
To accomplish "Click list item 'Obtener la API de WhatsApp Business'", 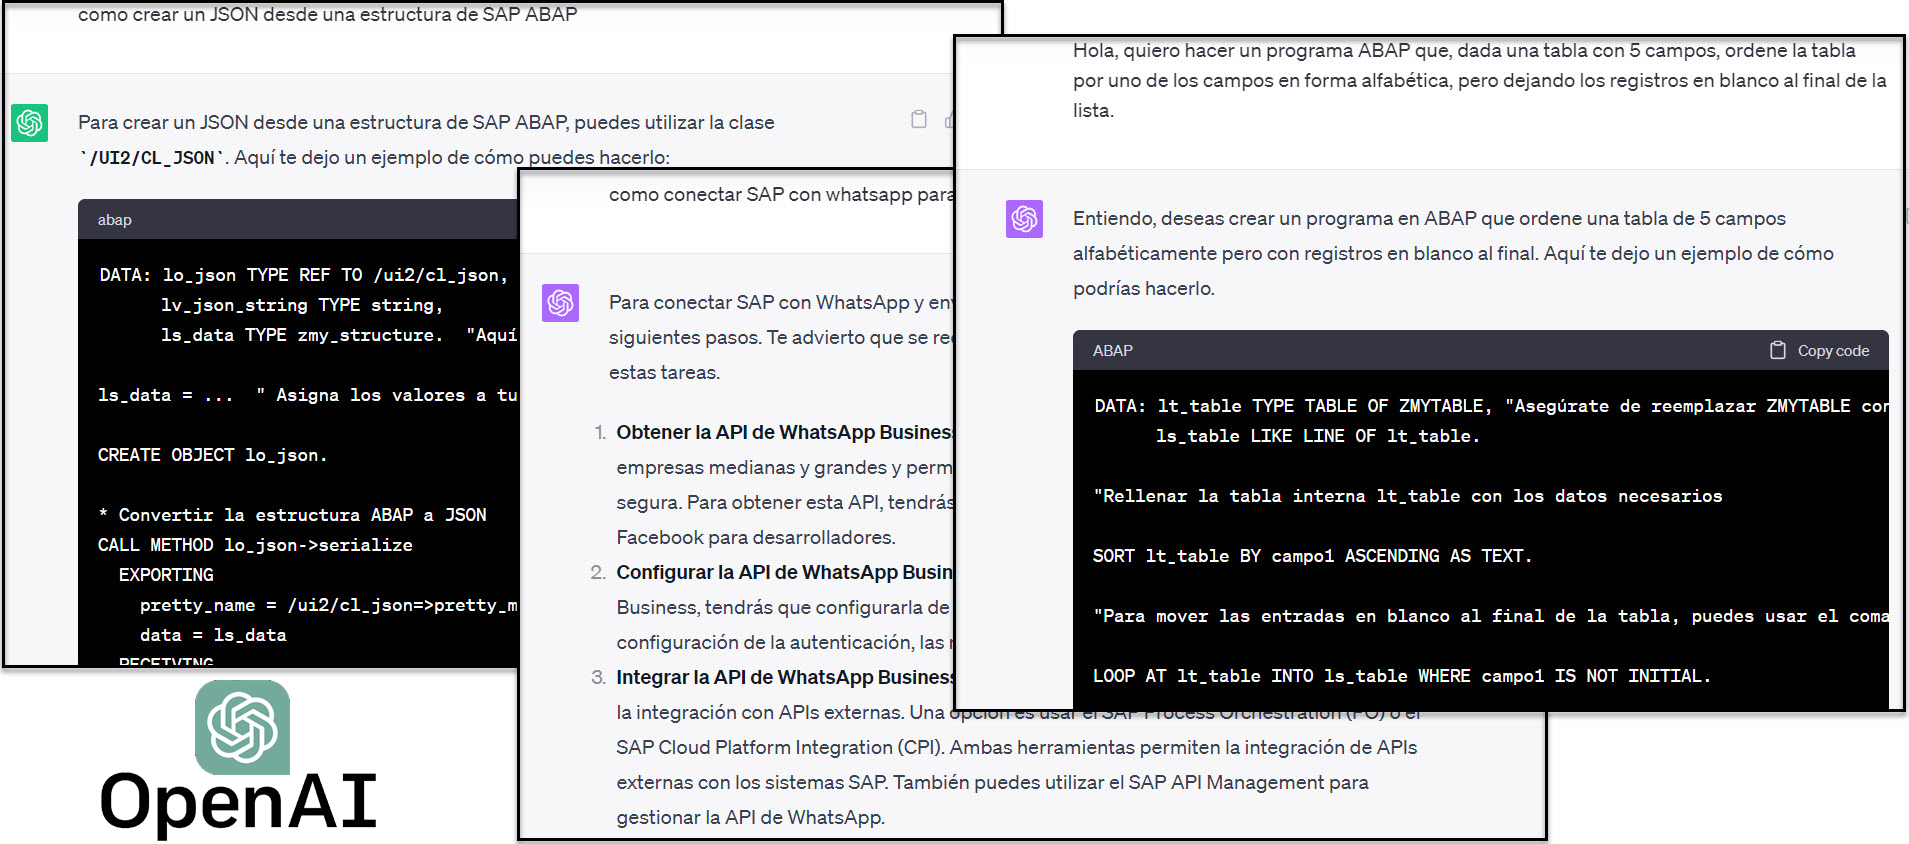I will [783, 432].
